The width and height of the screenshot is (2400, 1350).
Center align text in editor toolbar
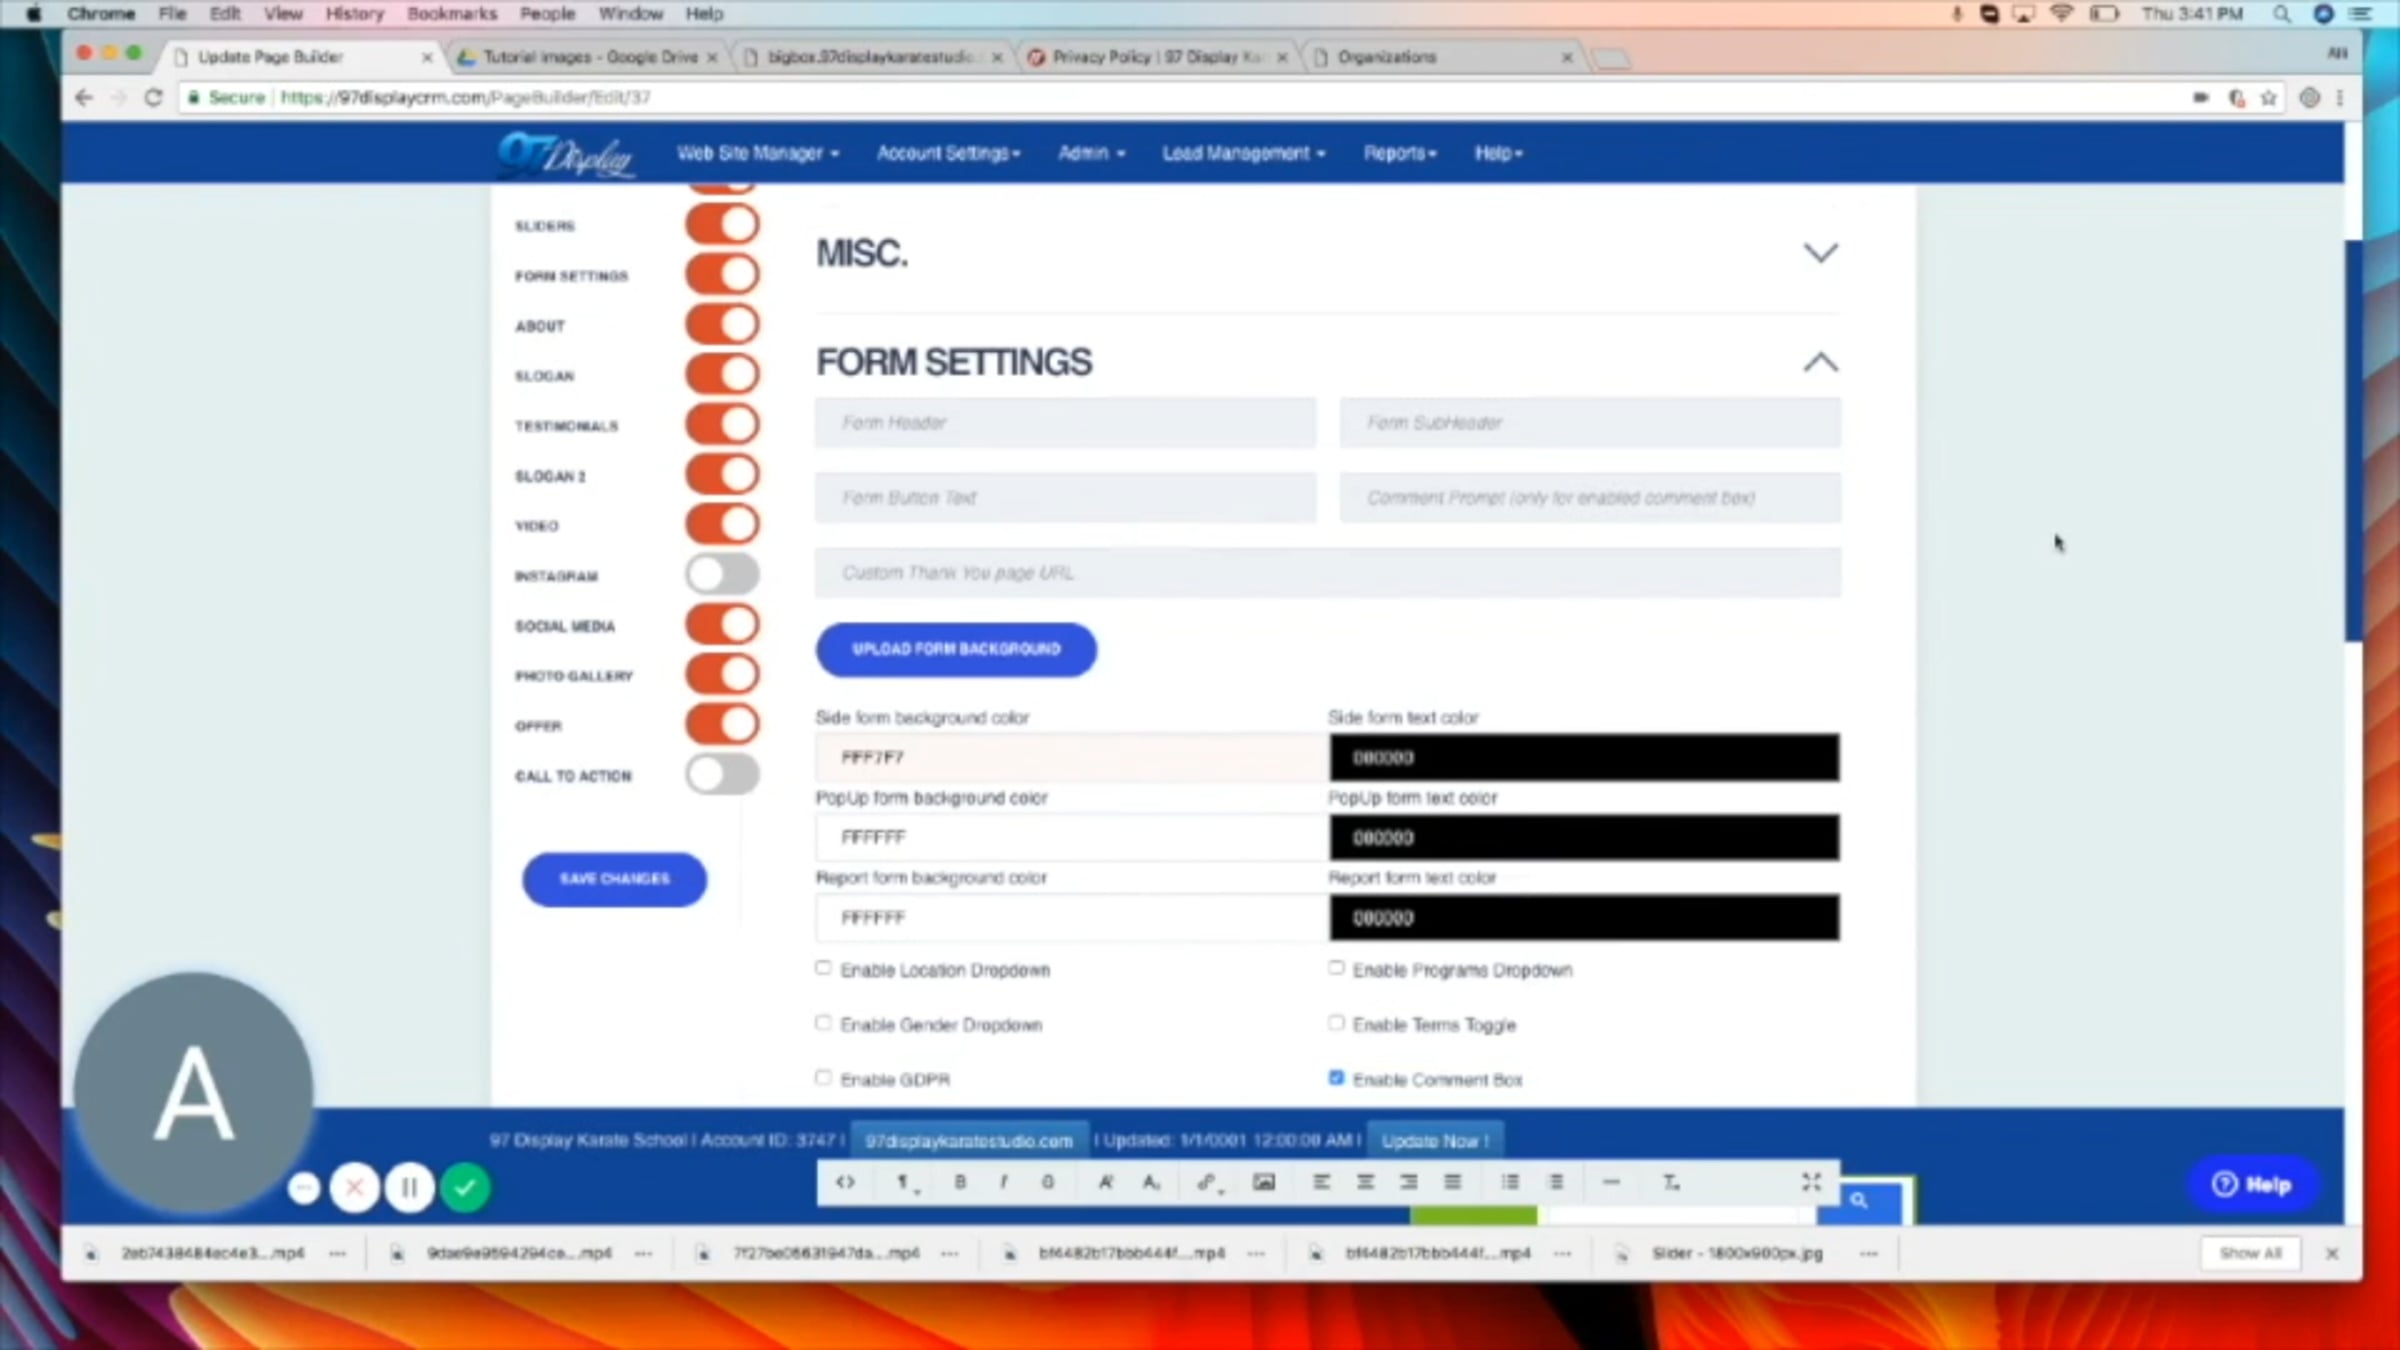click(1365, 1182)
